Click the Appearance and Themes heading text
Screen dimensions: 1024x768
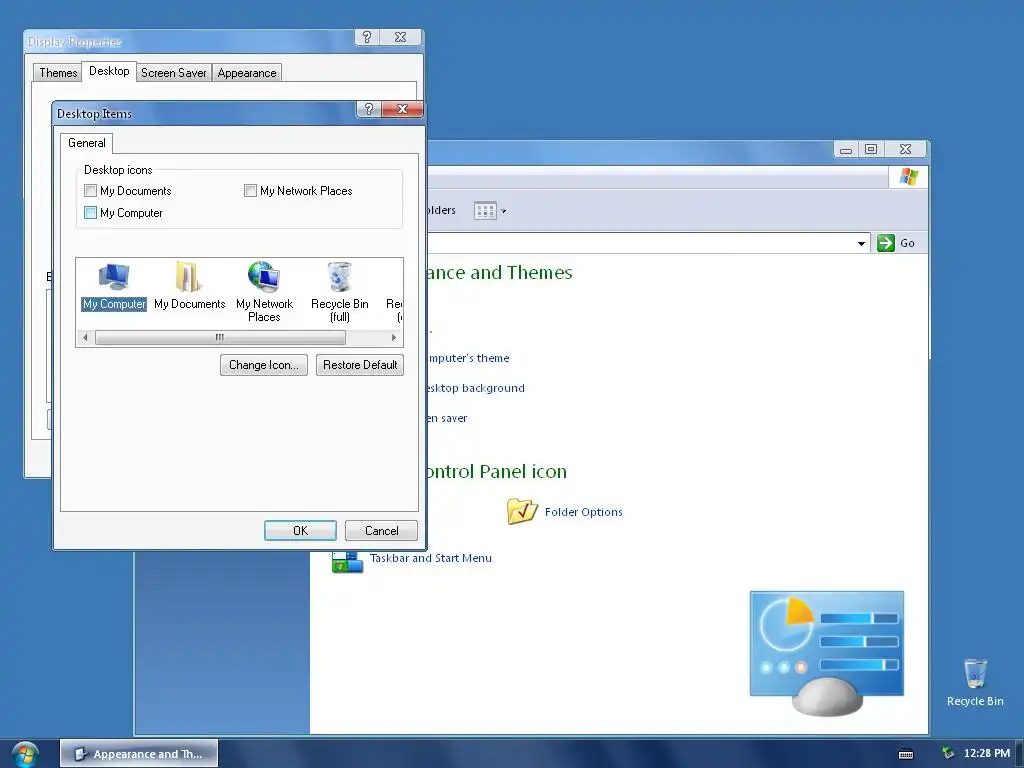500,272
